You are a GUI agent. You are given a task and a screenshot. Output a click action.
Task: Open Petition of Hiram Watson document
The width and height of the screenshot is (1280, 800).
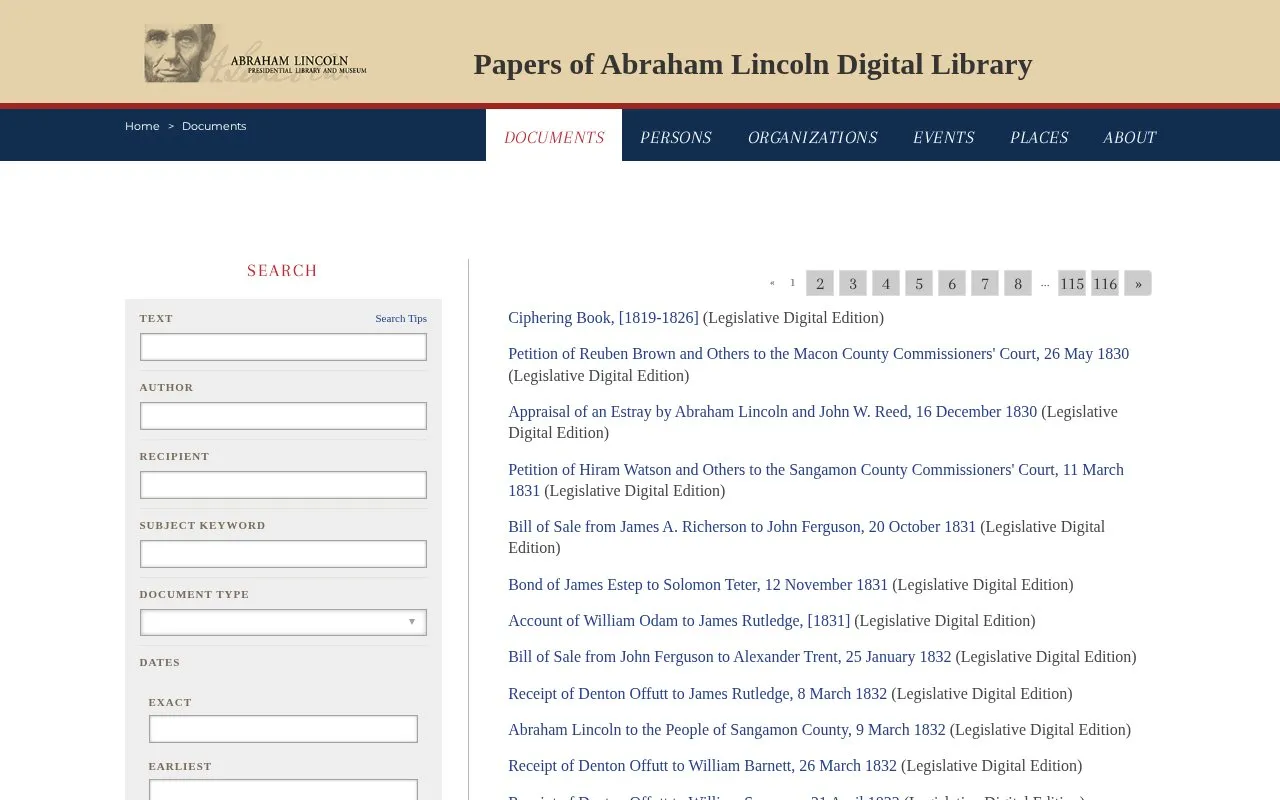pyautogui.click(x=816, y=480)
